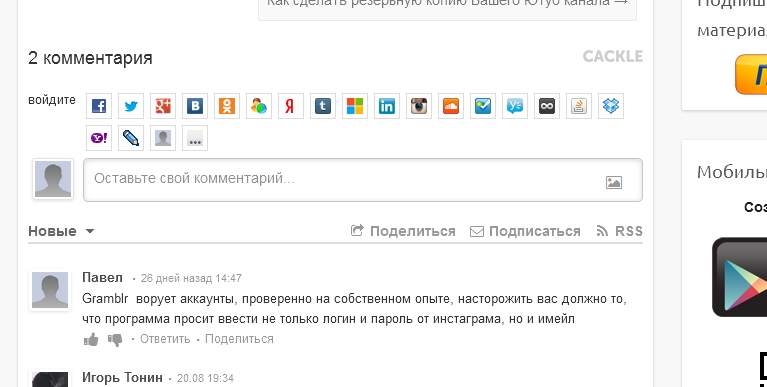Image resolution: width=767 pixels, height=387 pixels.
Task: Click 20.08 19:34 timestamp
Action: (205, 378)
